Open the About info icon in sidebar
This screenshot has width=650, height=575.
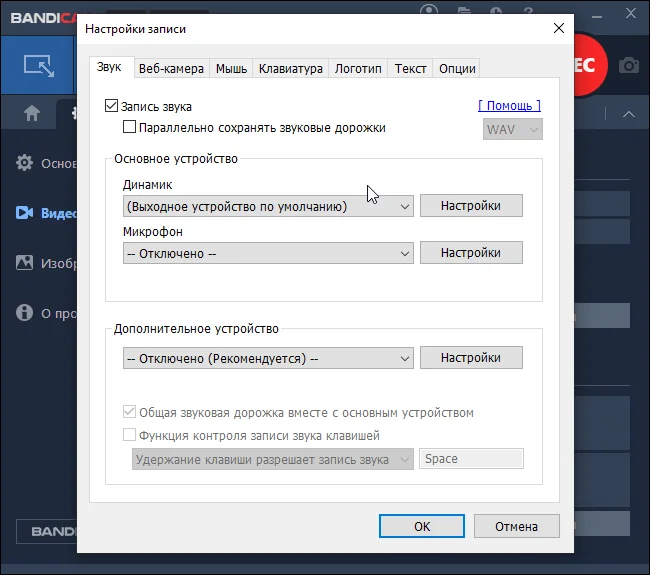[24, 313]
